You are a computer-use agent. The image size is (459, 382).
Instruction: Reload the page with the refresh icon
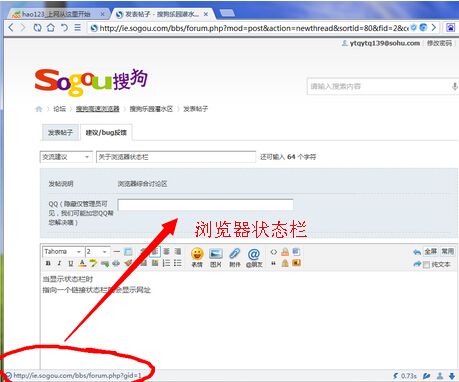(37, 27)
